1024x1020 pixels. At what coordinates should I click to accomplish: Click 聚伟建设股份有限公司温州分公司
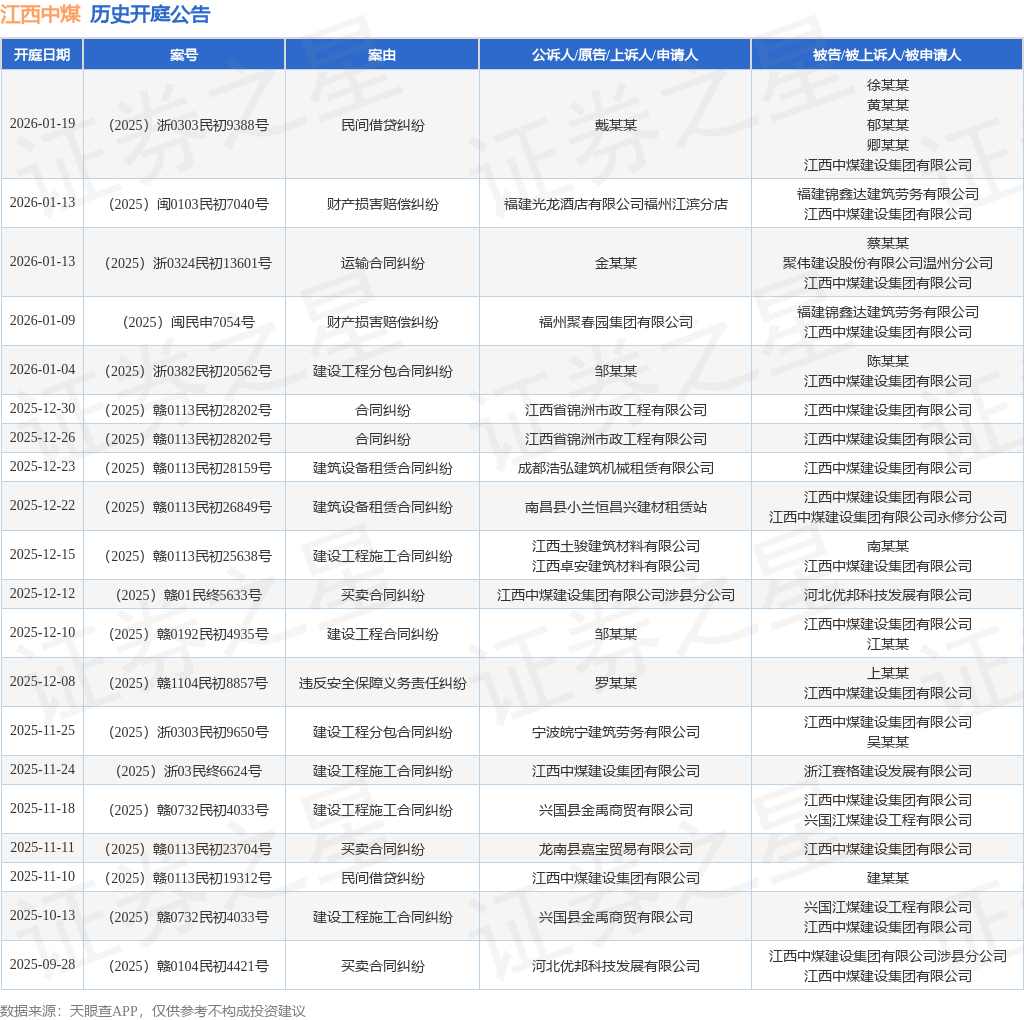(x=888, y=263)
